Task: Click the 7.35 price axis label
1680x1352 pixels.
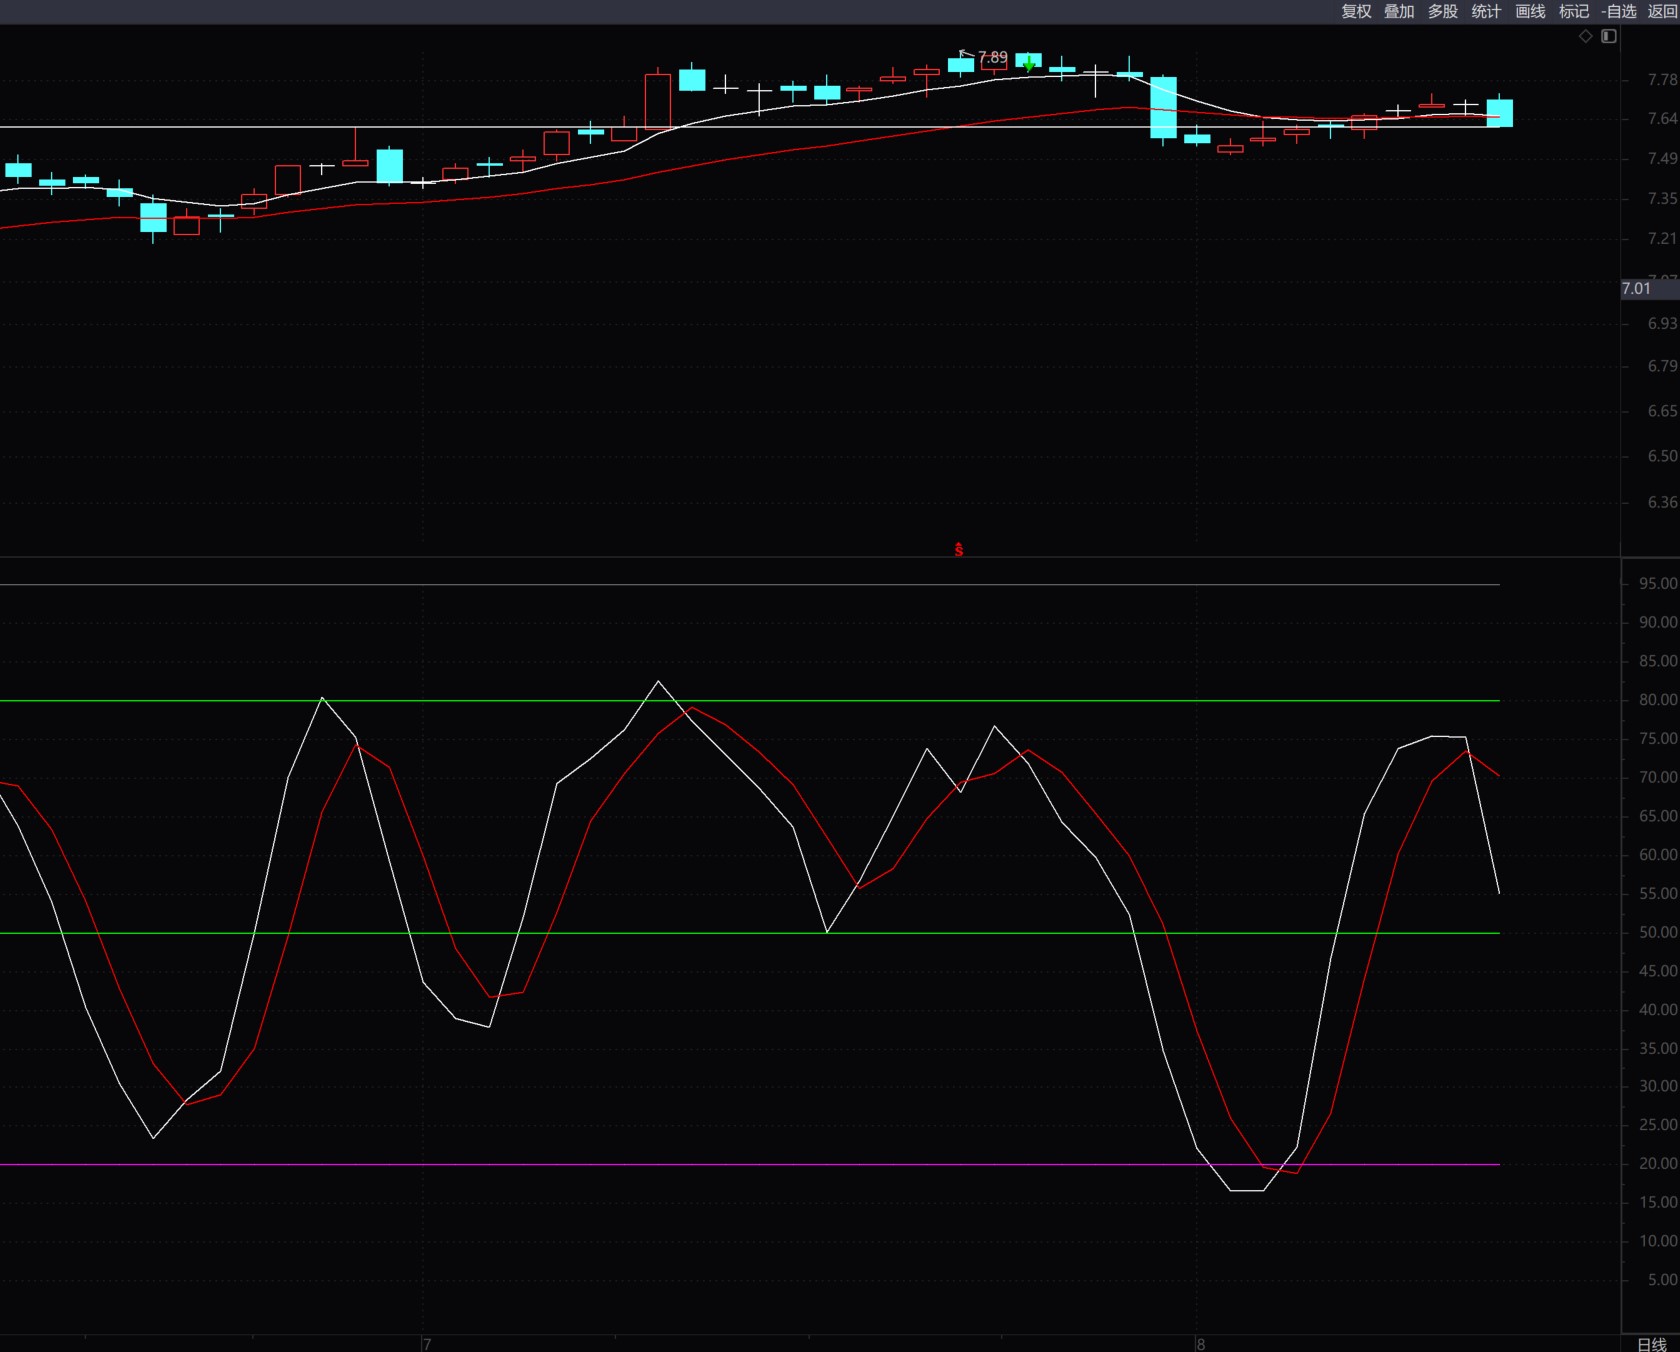Action: pos(1662,199)
